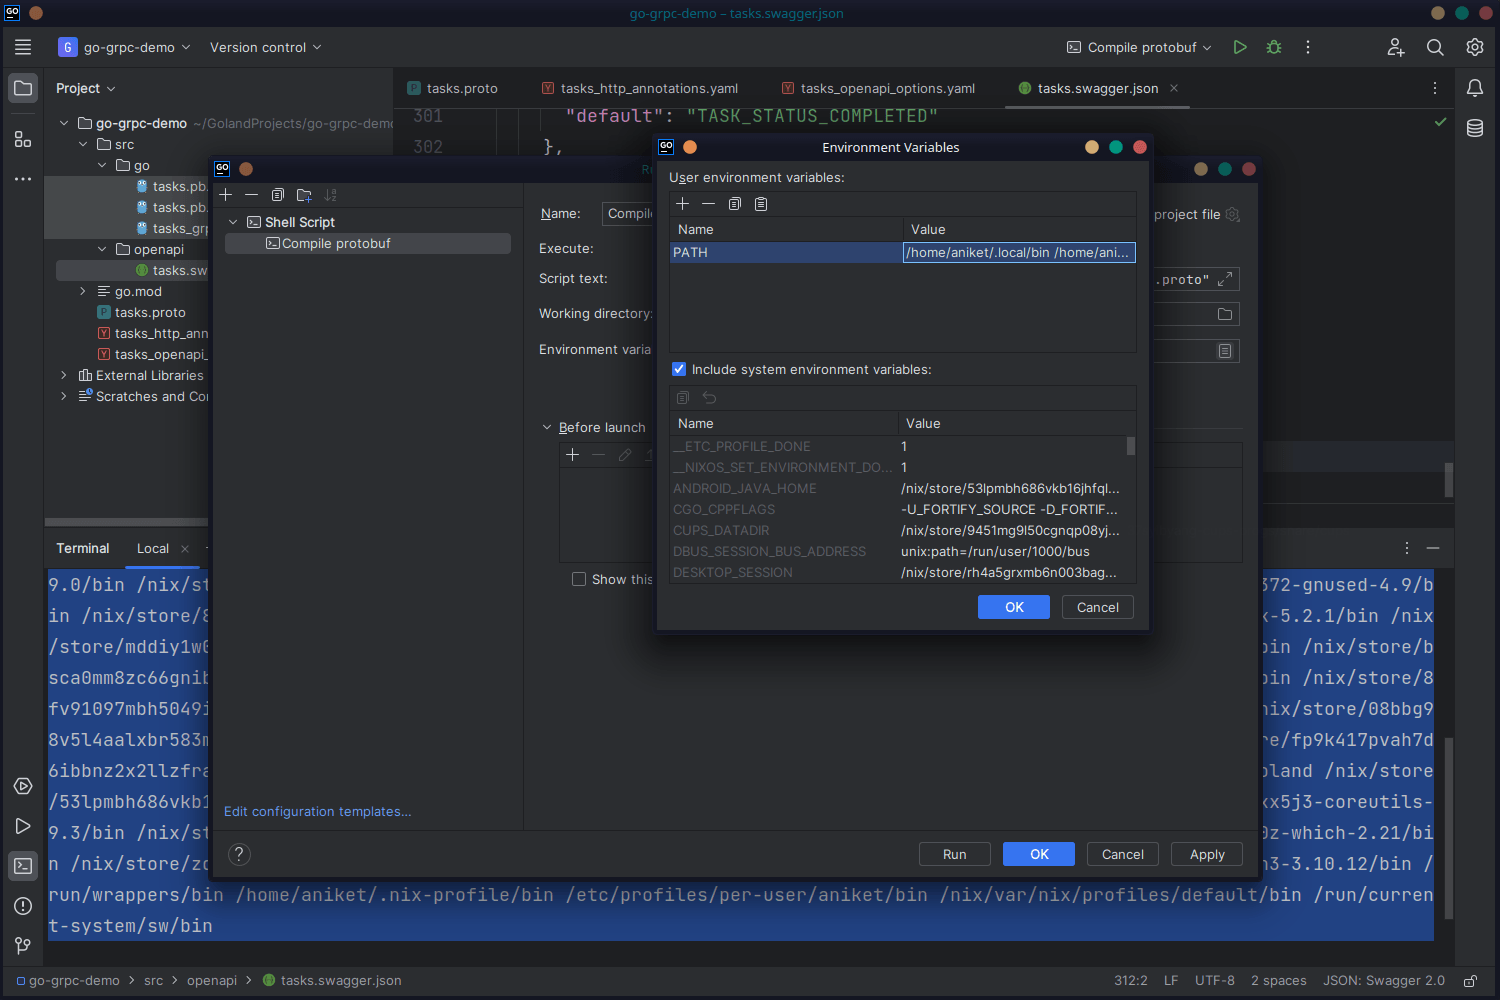
Task: Select the tasks_http_annotations.yaml tab
Action: pos(648,88)
